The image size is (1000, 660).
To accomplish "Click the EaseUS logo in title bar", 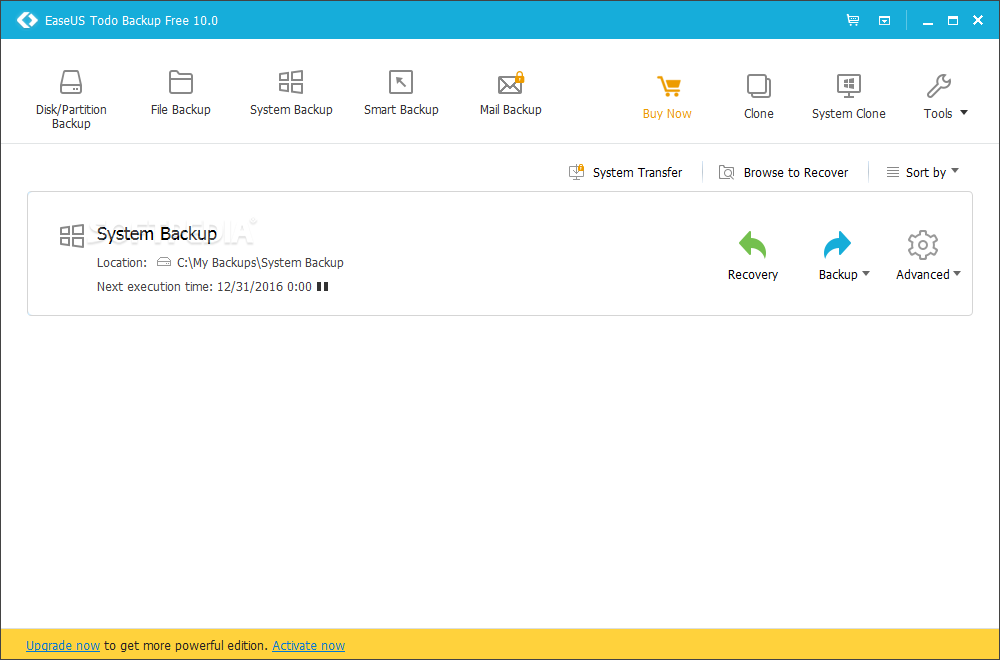I will click(27, 20).
